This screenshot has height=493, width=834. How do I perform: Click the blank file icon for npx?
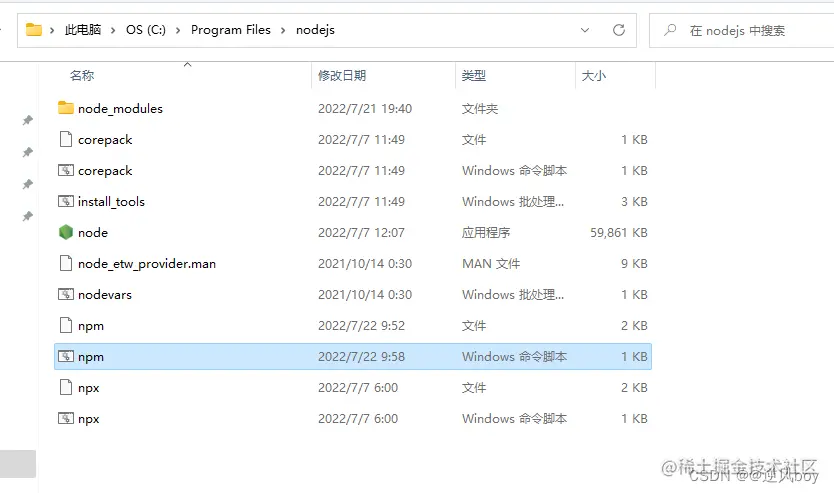point(65,387)
